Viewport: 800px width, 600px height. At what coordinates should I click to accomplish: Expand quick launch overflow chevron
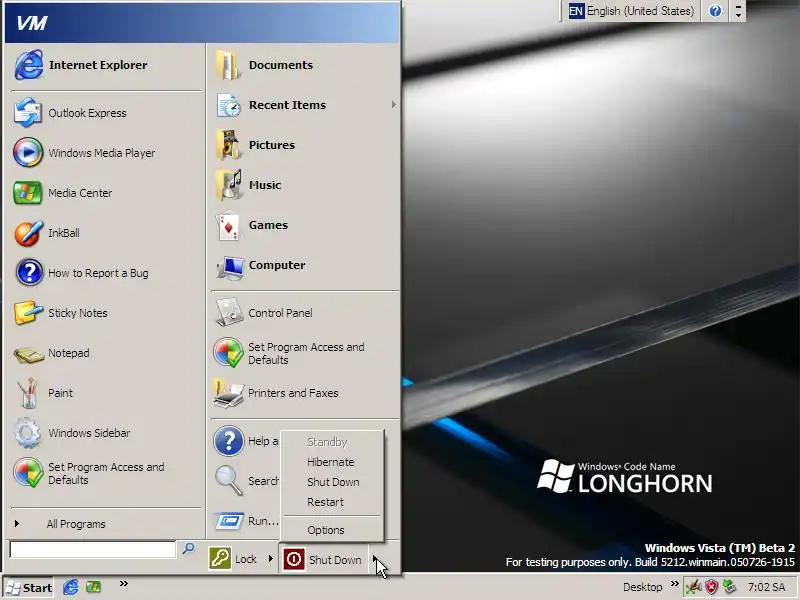pos(123,584)
